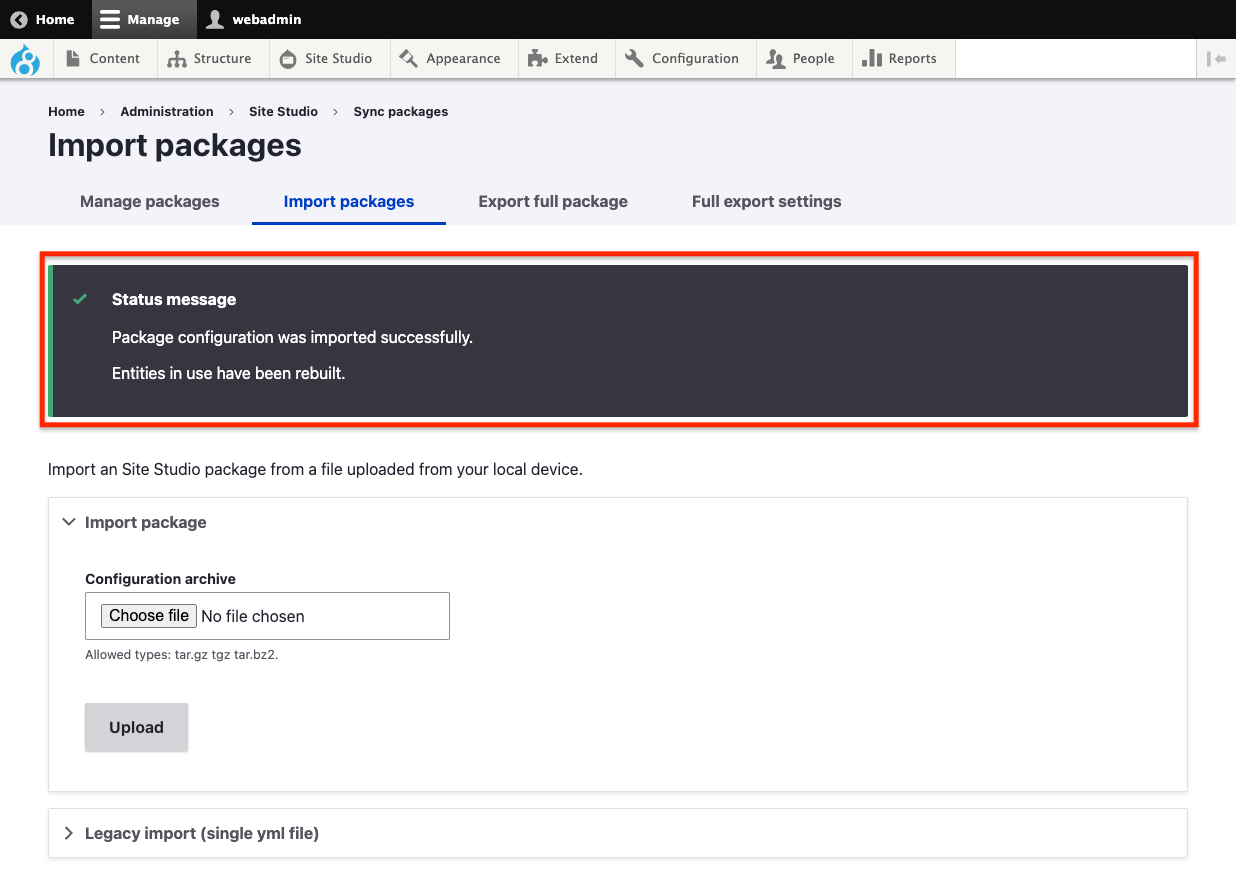
Task: Open the Configuration admin menu
Action: tap(682, 59)
